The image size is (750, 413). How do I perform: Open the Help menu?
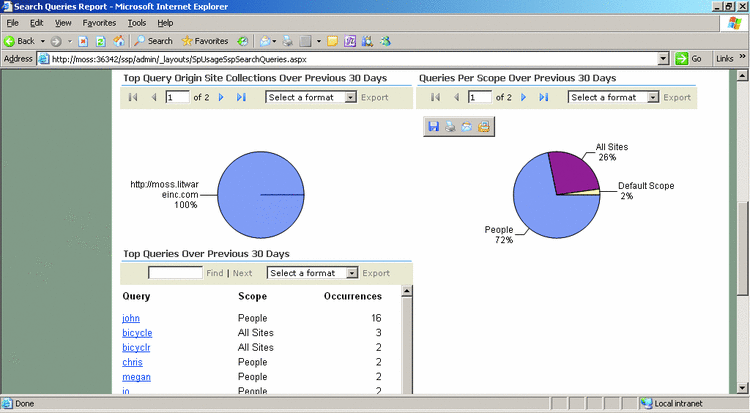tap(165, 23)
